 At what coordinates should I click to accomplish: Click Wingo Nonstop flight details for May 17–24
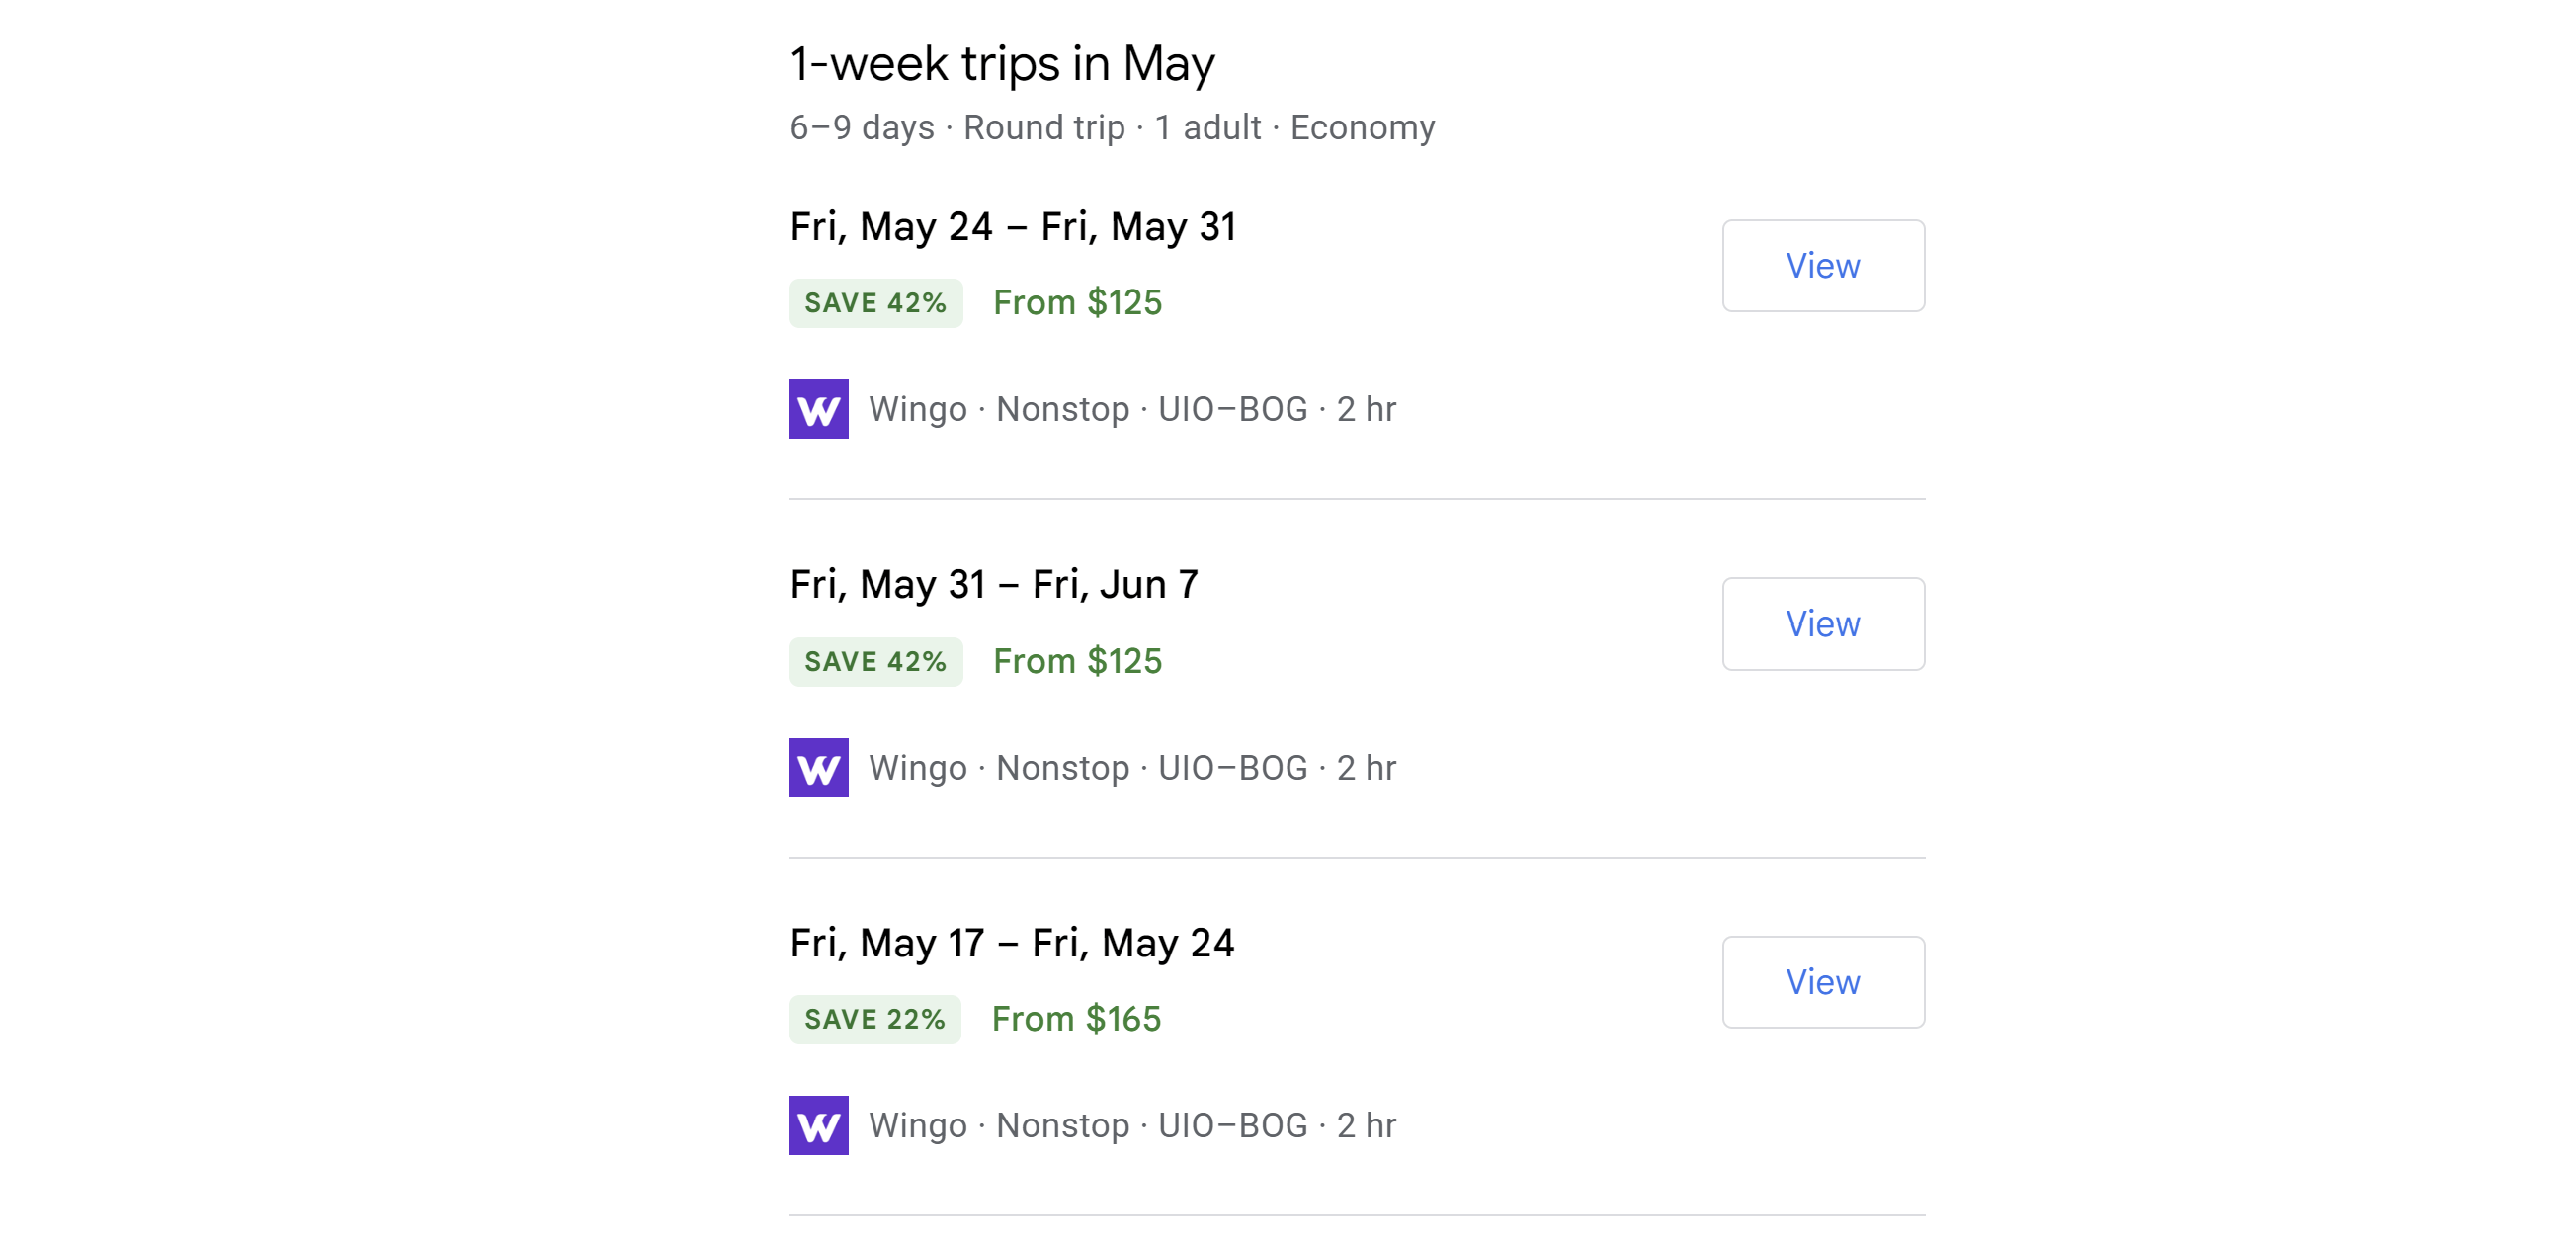[1131, 1126]
